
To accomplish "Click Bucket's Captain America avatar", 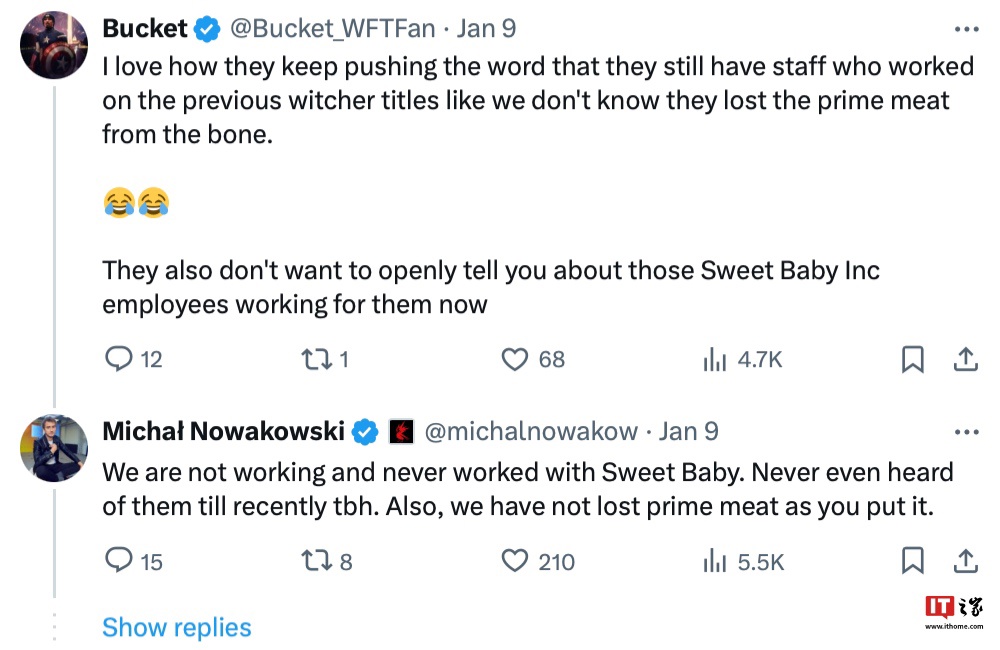I will [54, 45].
